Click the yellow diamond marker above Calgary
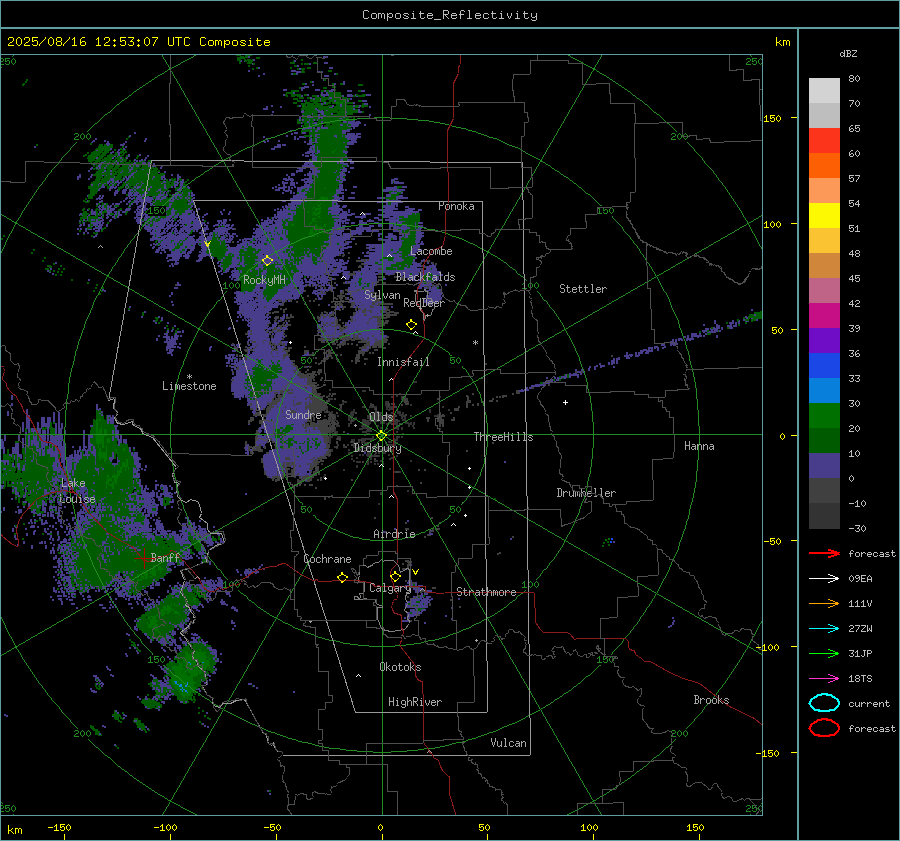Image resolution: width=900 pixels, height=841 pixels. [395, 576]
